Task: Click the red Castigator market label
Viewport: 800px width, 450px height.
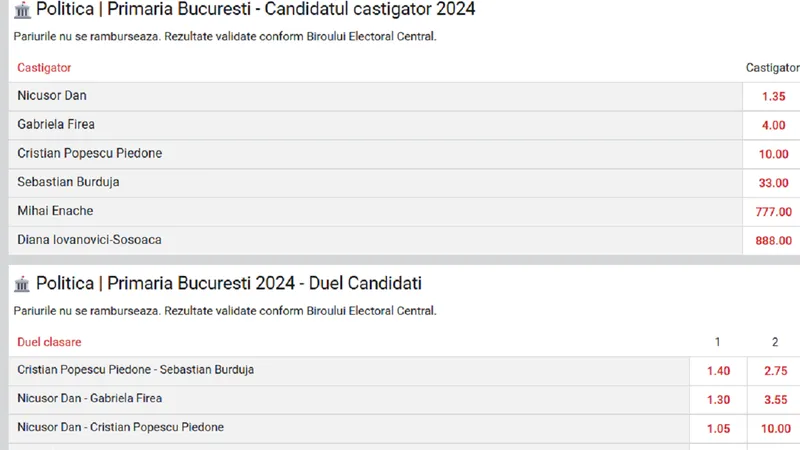Action: coord(44,68)
